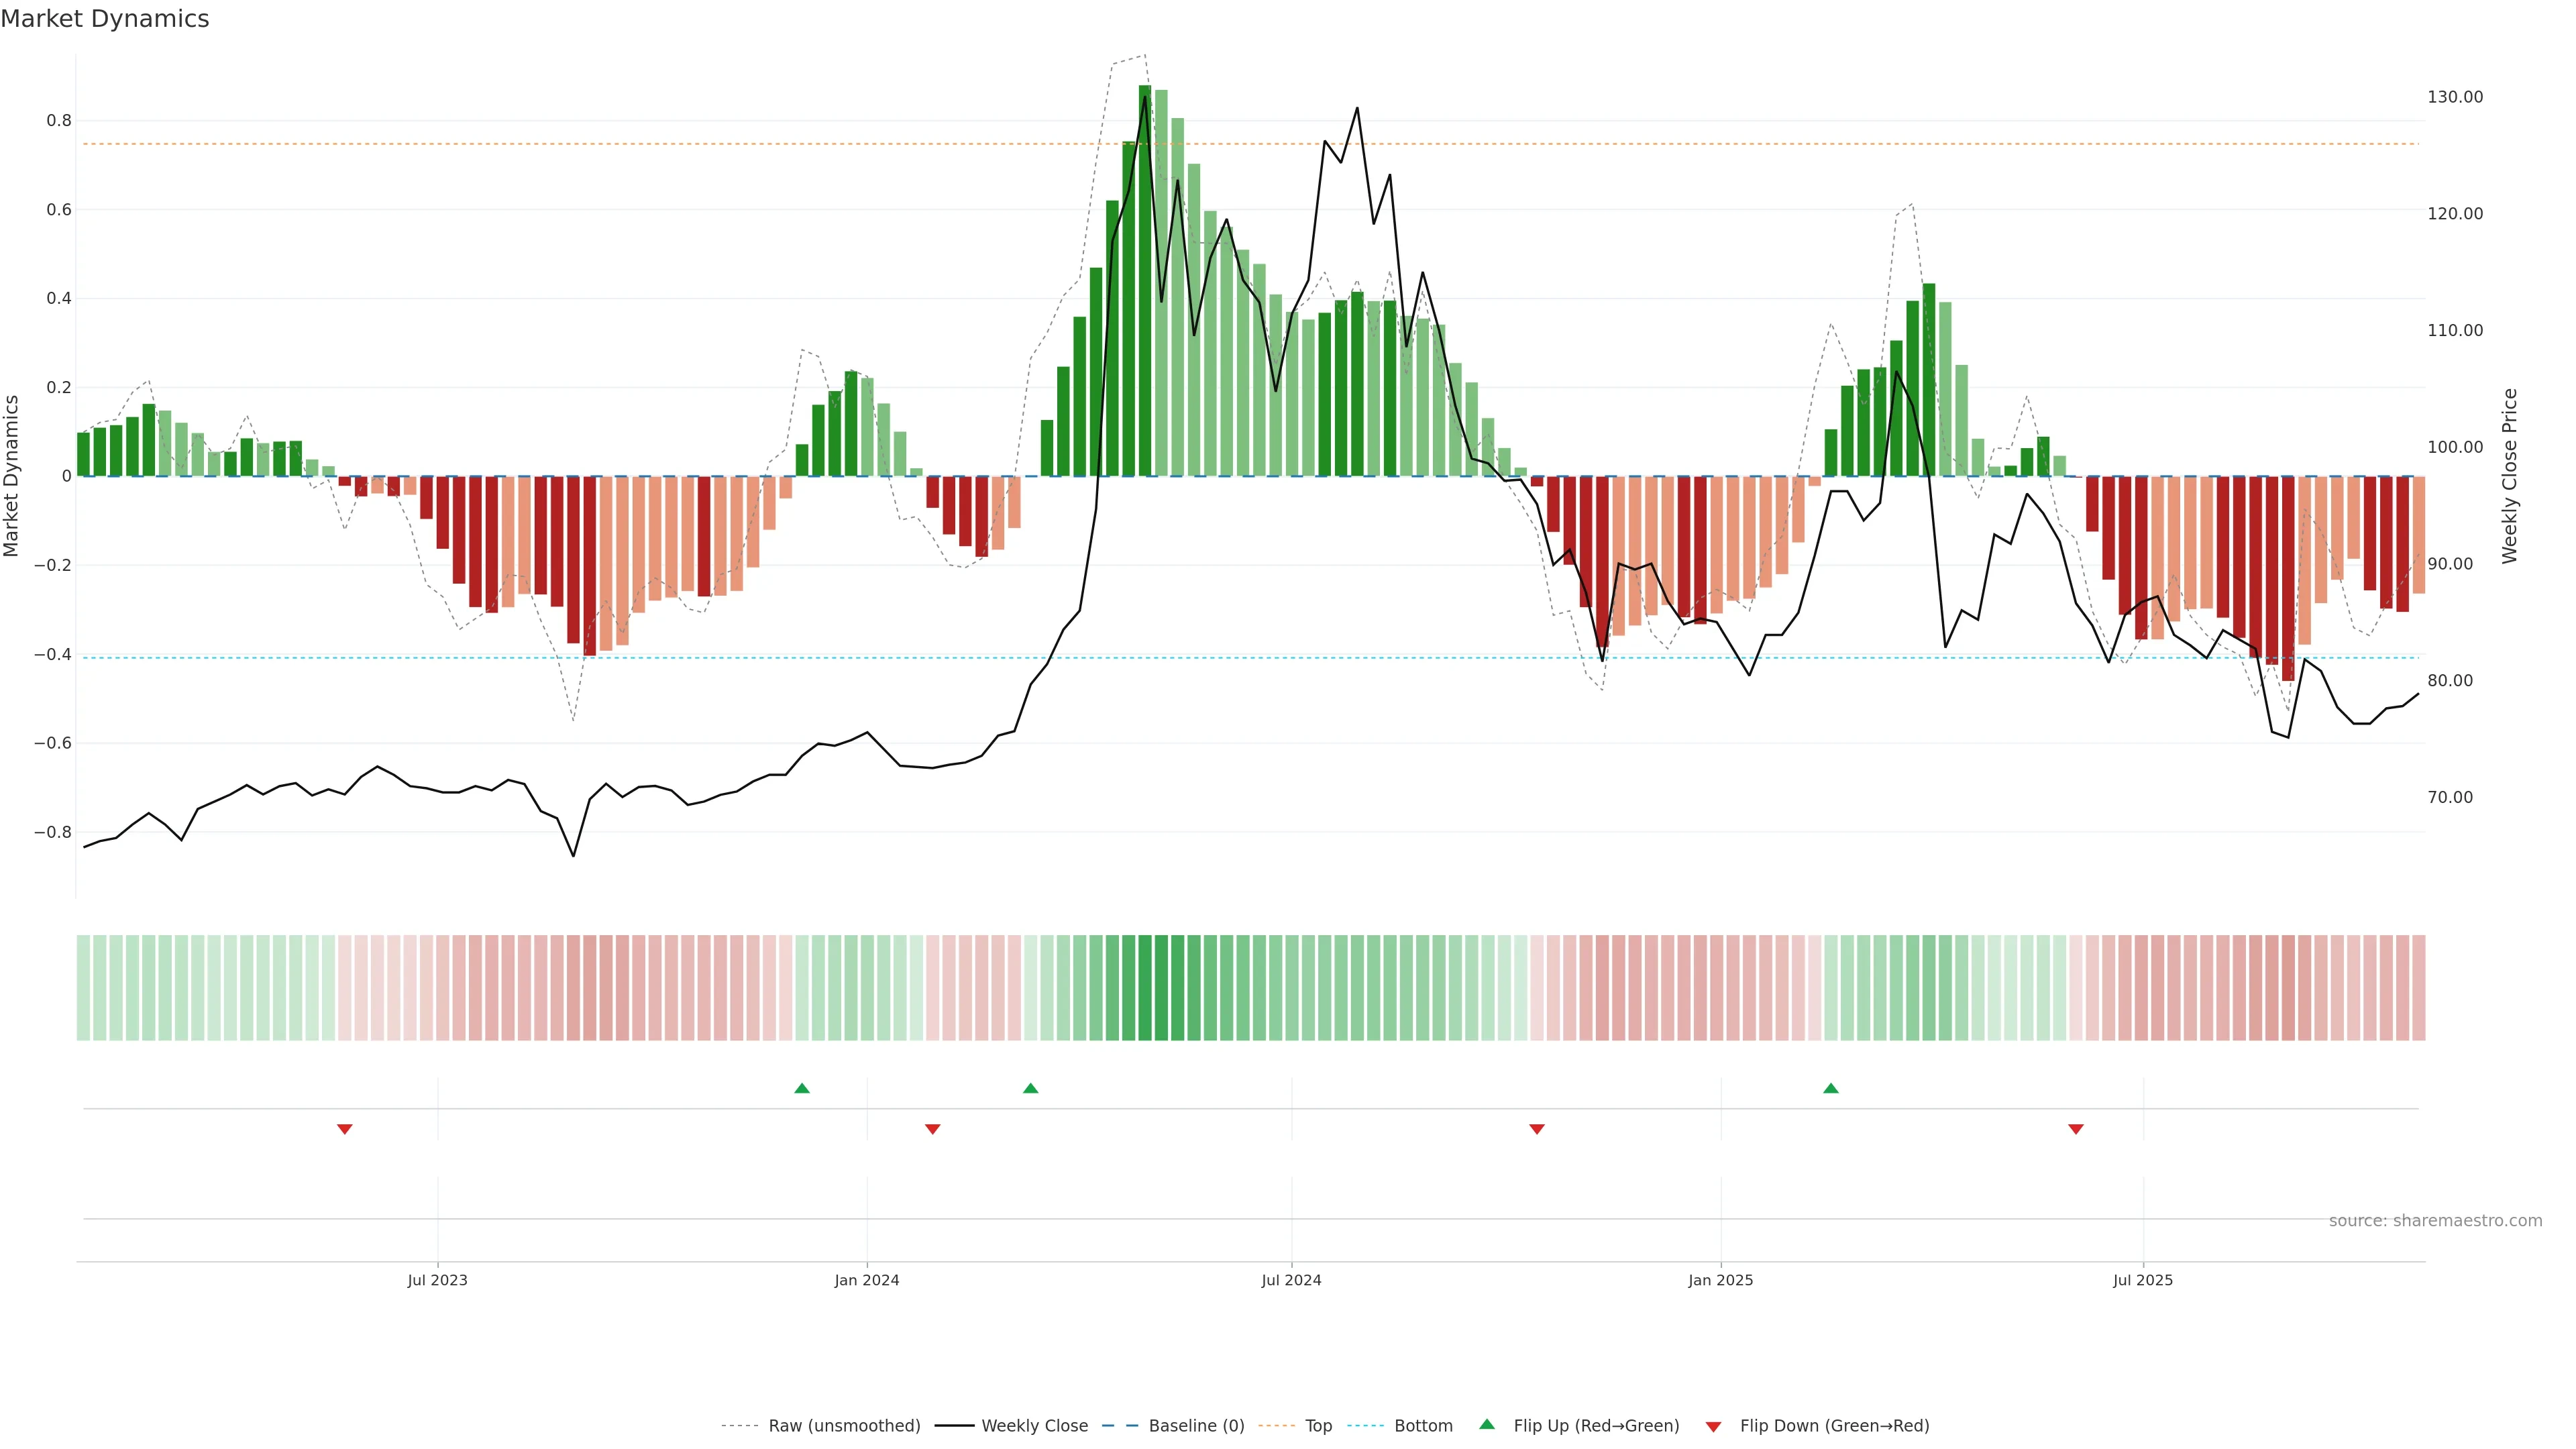Click the green flip-up marker after Jan 2024

(1031, 1088)
